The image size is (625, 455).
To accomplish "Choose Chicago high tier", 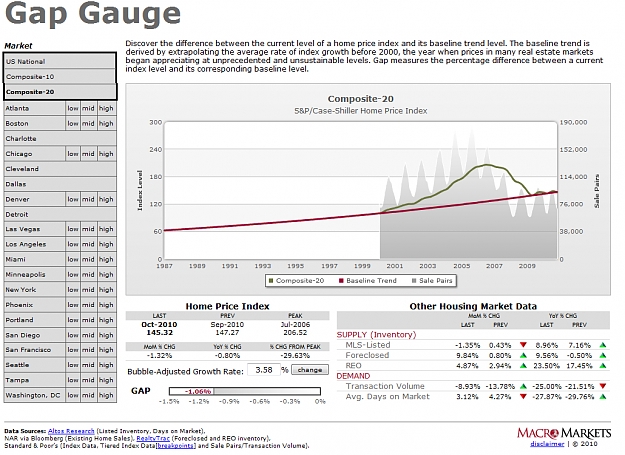I will 106,154.
